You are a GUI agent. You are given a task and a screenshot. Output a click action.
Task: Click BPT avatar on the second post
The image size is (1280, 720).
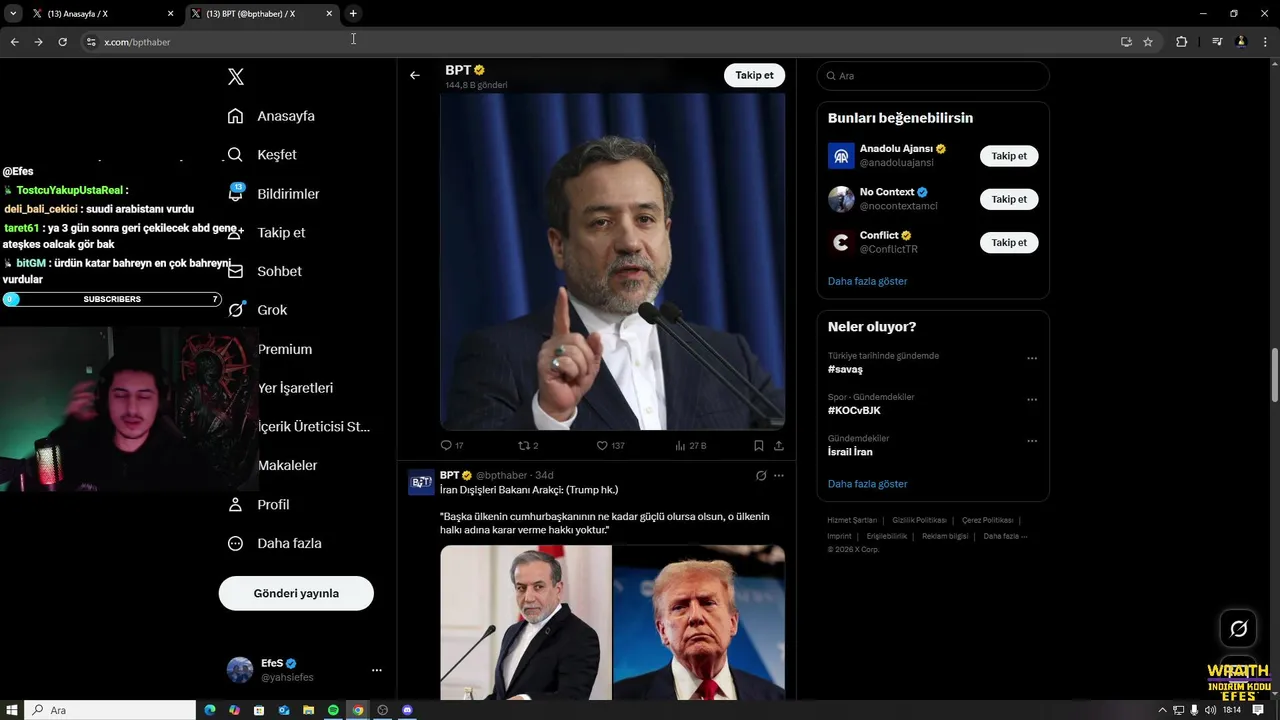[x=421, y=482]
